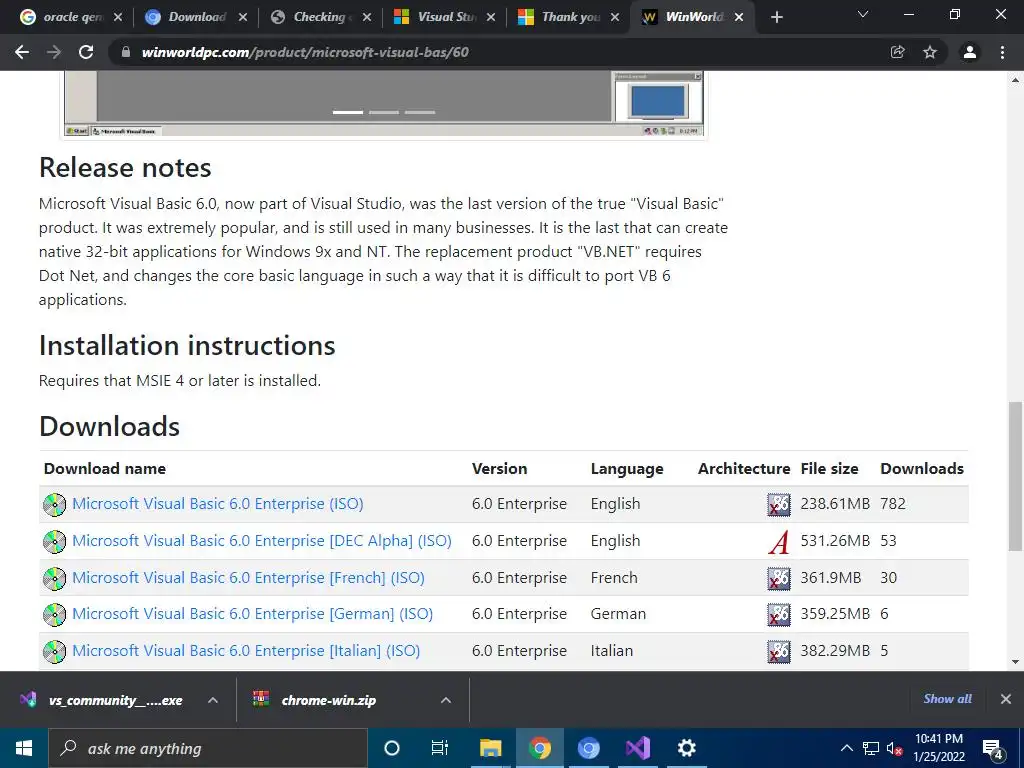Image resolution: width=1024 pixels, height=768 pixels.
Task: Close the WinWorld tab
Action: click(x=739, y=18)
